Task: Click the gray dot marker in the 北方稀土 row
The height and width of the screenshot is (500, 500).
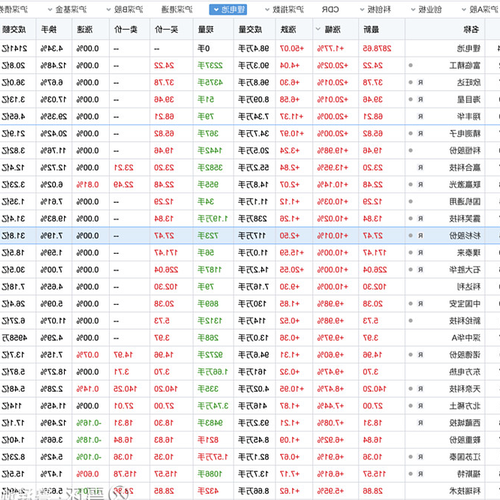Action: click(411, 406)
